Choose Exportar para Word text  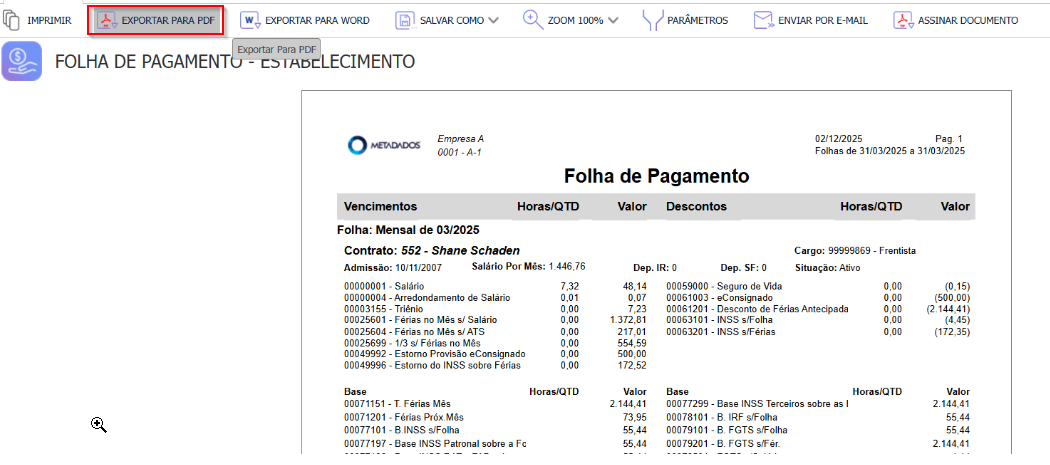pos(317,20)
